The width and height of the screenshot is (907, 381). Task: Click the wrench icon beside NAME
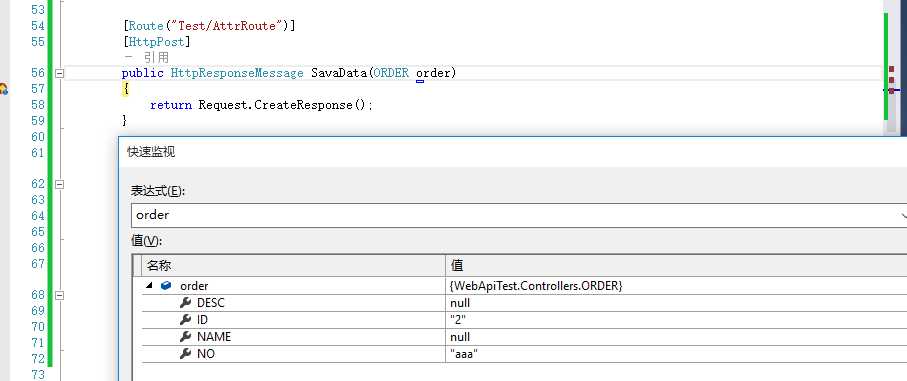click(x=185, y=336)
